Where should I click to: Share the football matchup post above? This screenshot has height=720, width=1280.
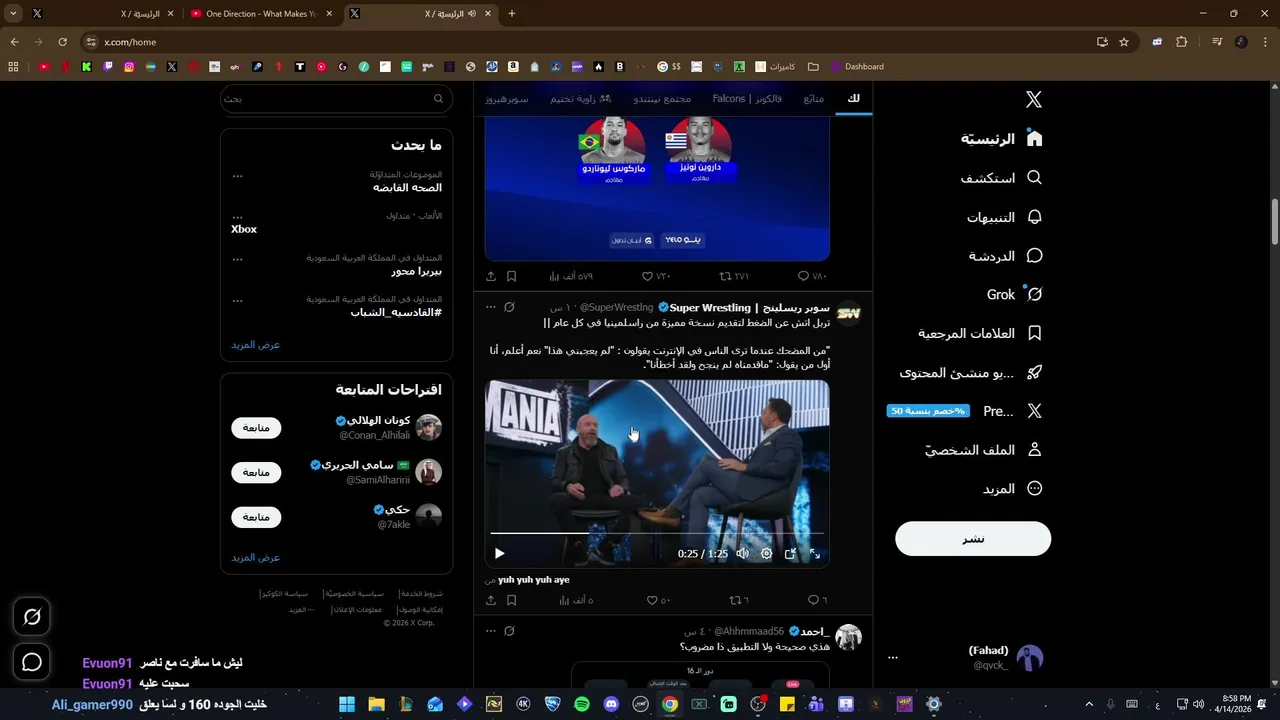(491, 276)
